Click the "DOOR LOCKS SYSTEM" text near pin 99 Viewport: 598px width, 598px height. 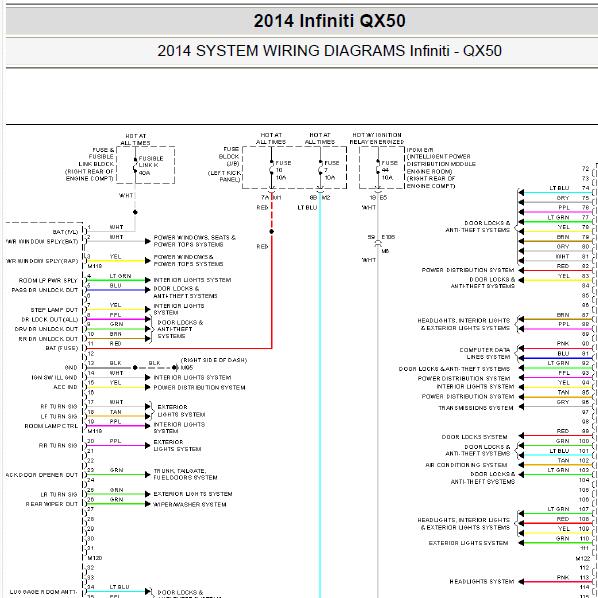(x=474, y=437)
